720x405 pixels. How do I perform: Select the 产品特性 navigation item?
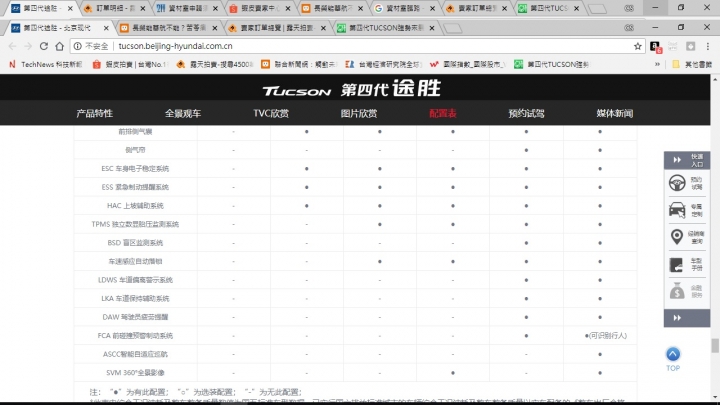[95, 113]
